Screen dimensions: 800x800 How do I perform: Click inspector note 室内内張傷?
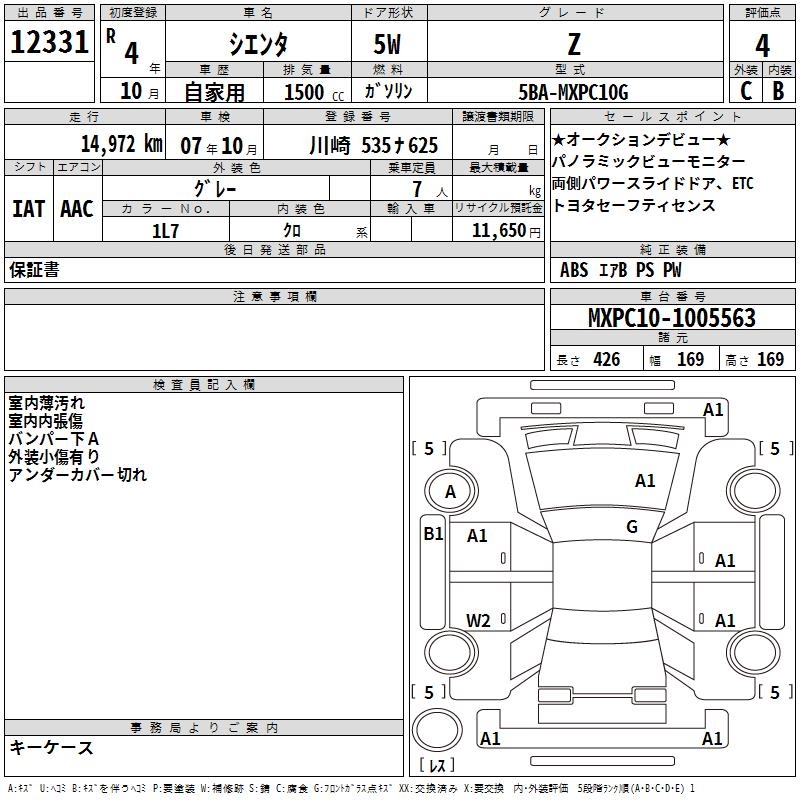tap(45, 421)
